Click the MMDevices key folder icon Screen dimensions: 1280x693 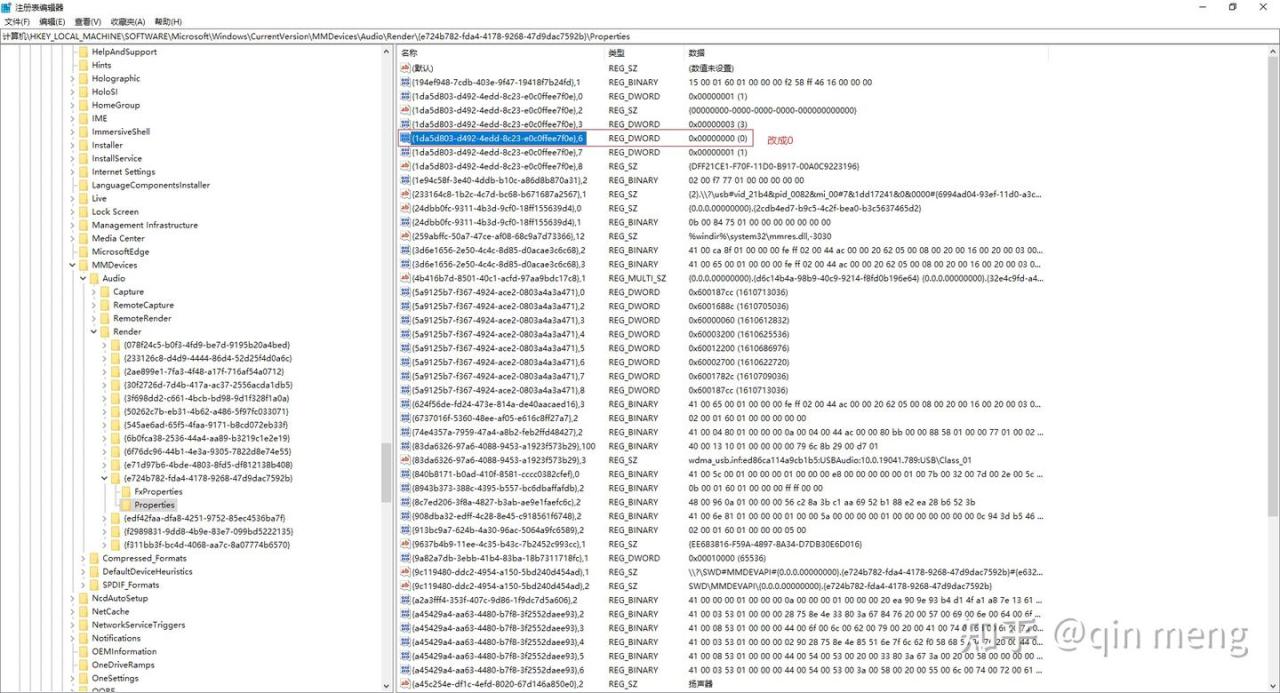pos(84,265)
